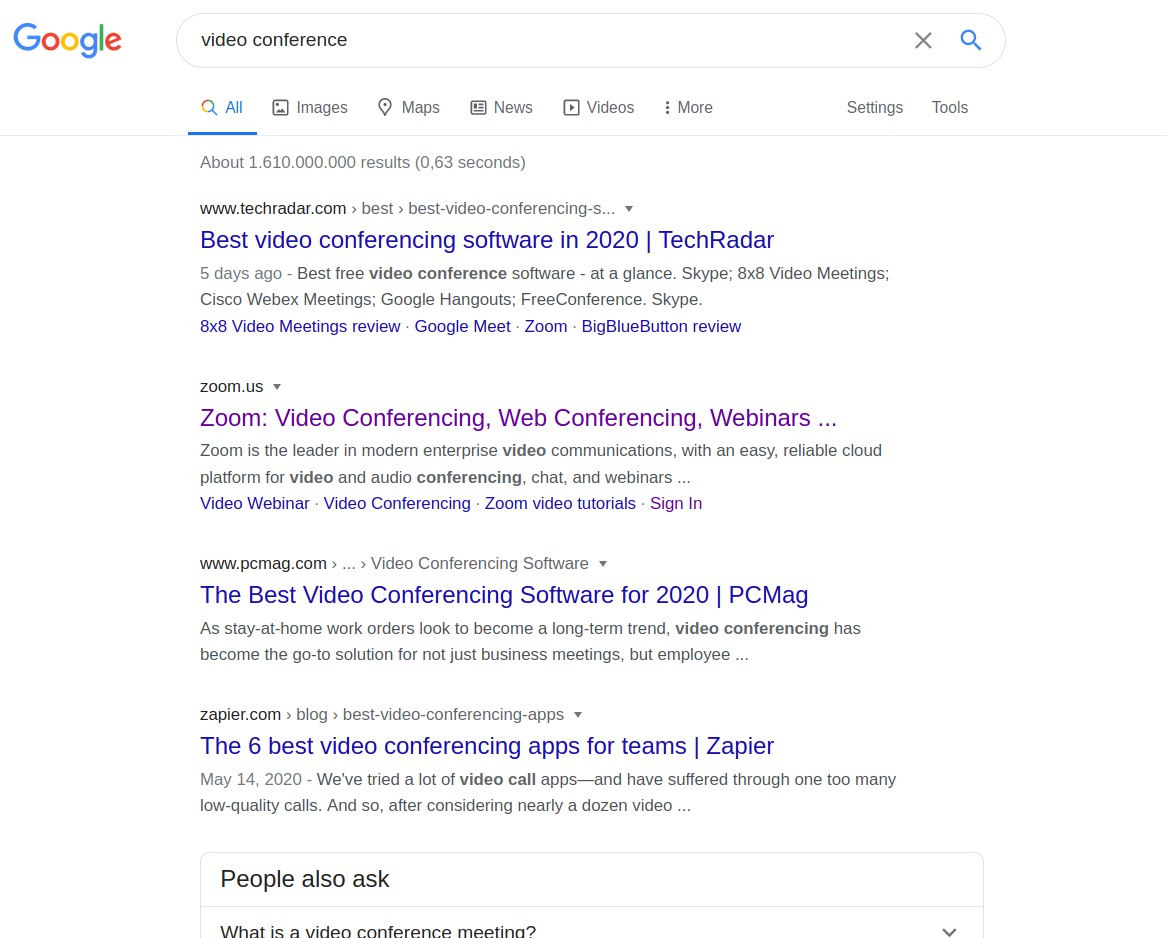Screen dimensions: 1167x938
Task: Expand the techradar.com result dropdown arrow
Action: point(629,209)
